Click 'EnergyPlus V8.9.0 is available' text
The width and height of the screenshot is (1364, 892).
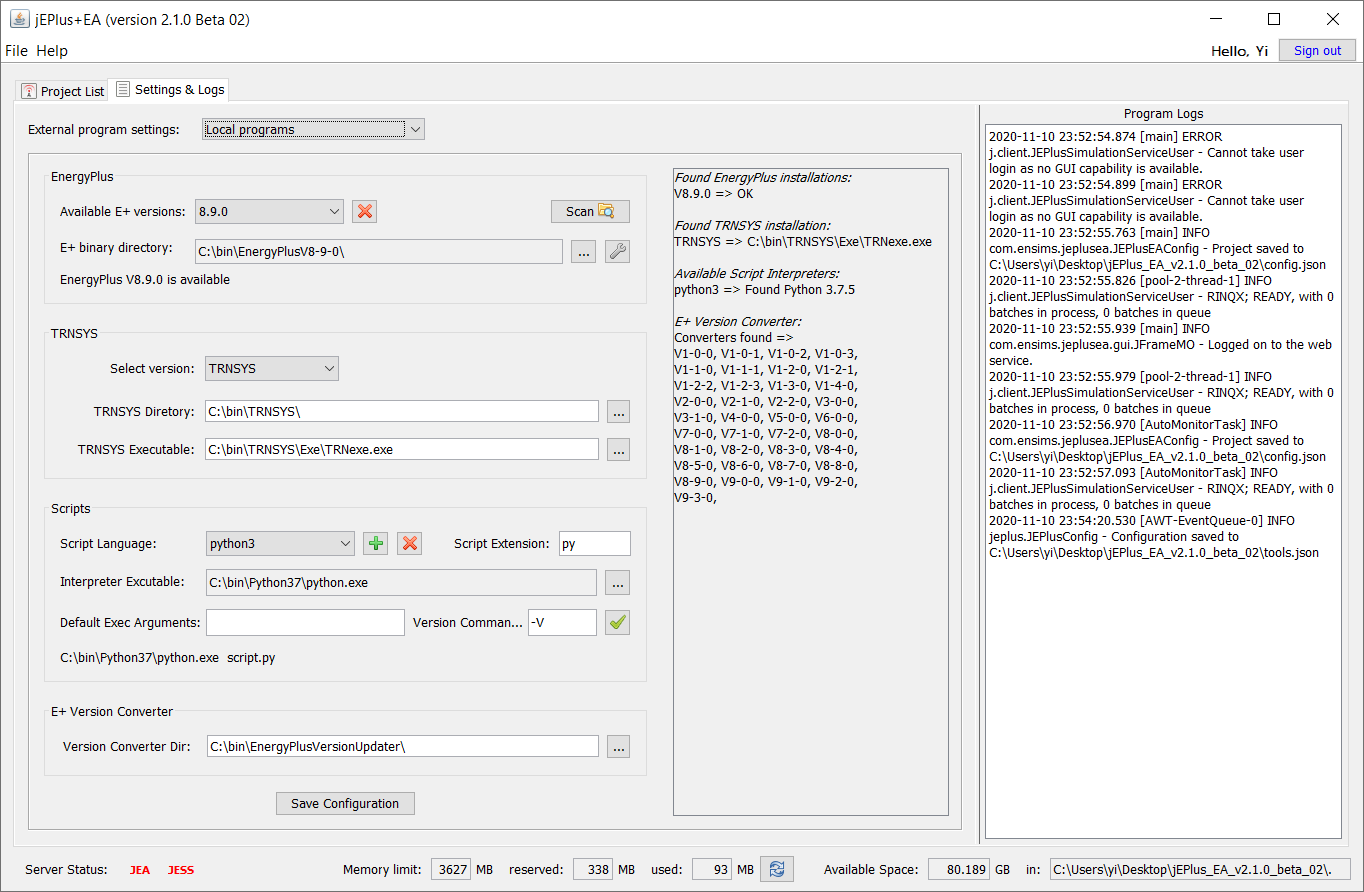point(145,280)
